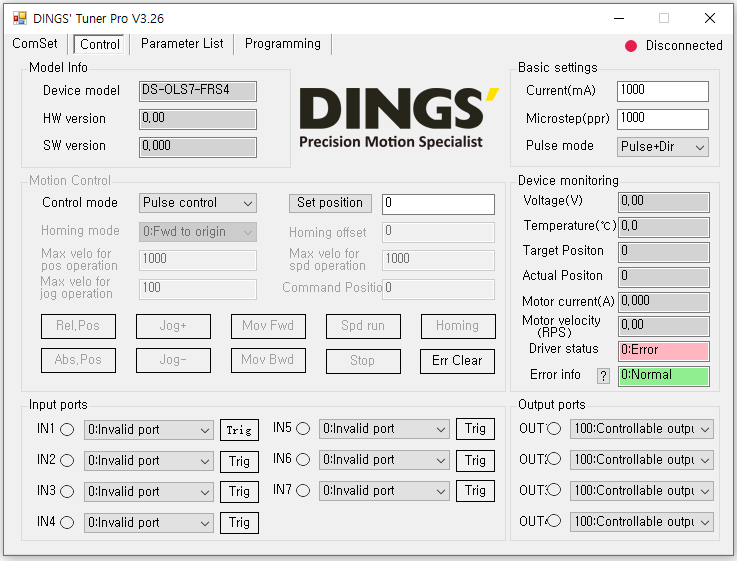Toggle the IN1 indicator radio
The height and width of the screenshot is (561, 737).
67,429
